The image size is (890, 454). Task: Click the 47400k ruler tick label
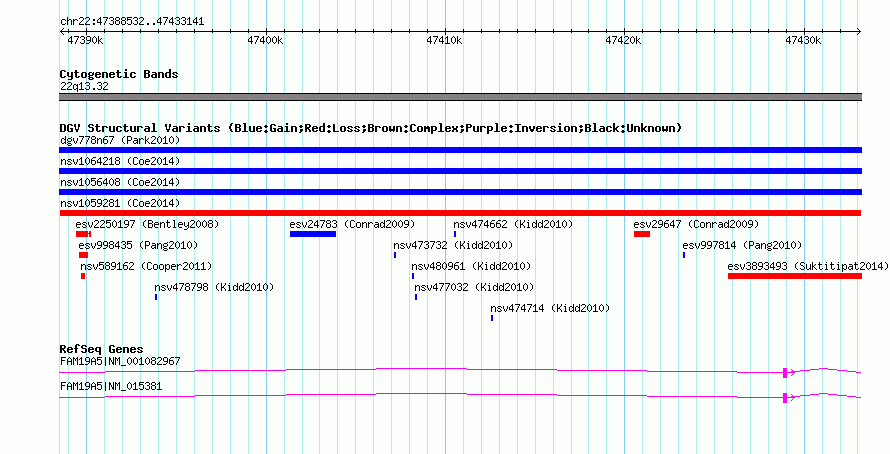coord(265,40)
